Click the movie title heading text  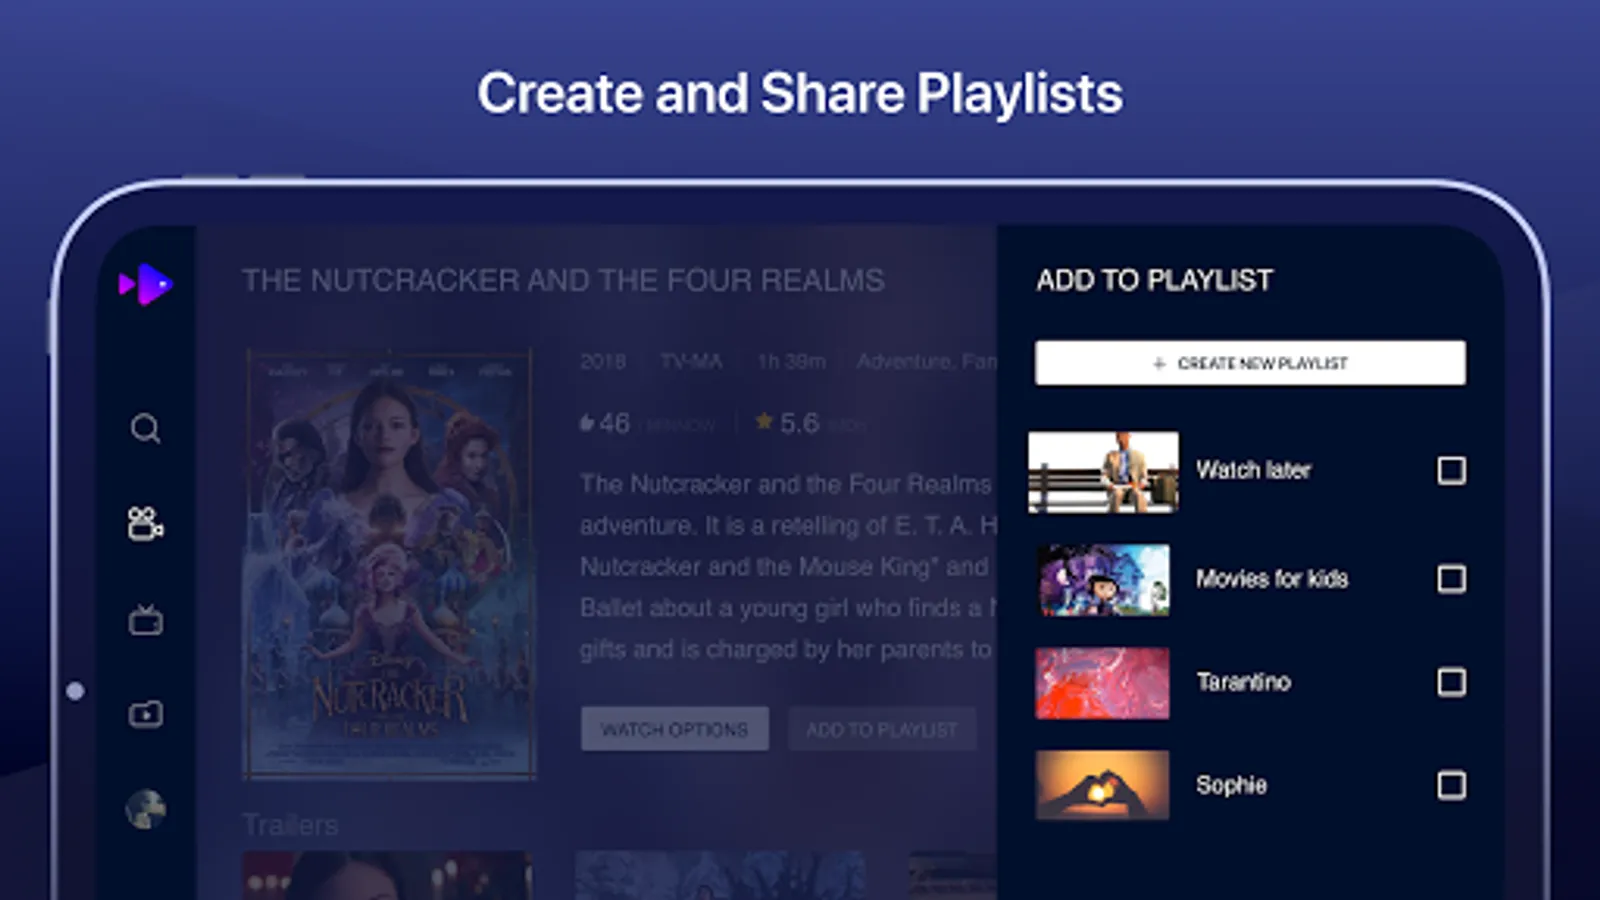pos(563,280)
